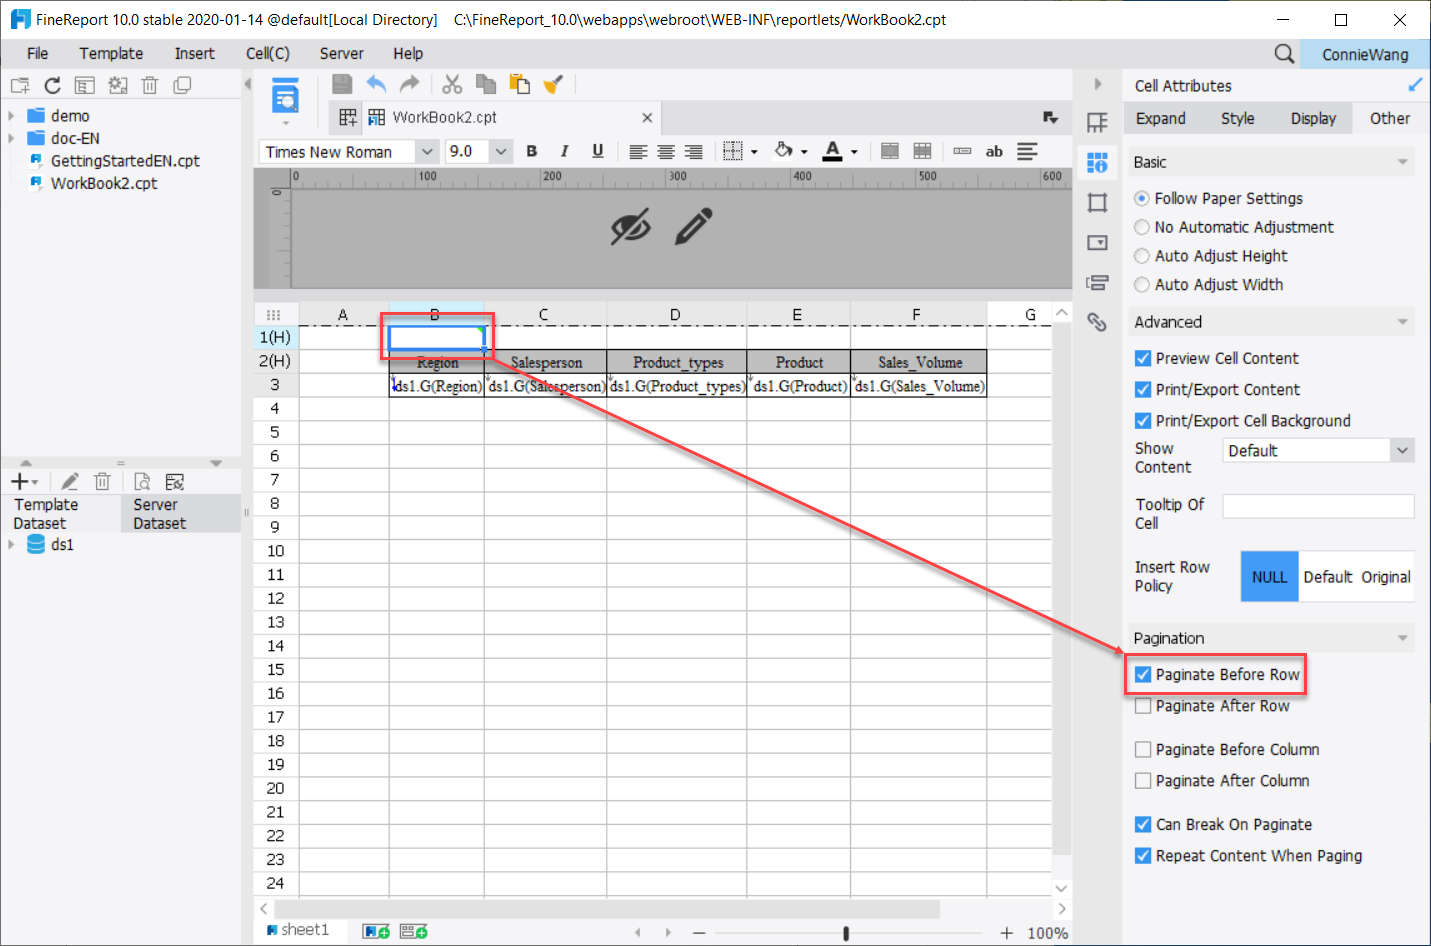Open the Template Dataset preview icon

pyautogui.click(x=141, y=481)
